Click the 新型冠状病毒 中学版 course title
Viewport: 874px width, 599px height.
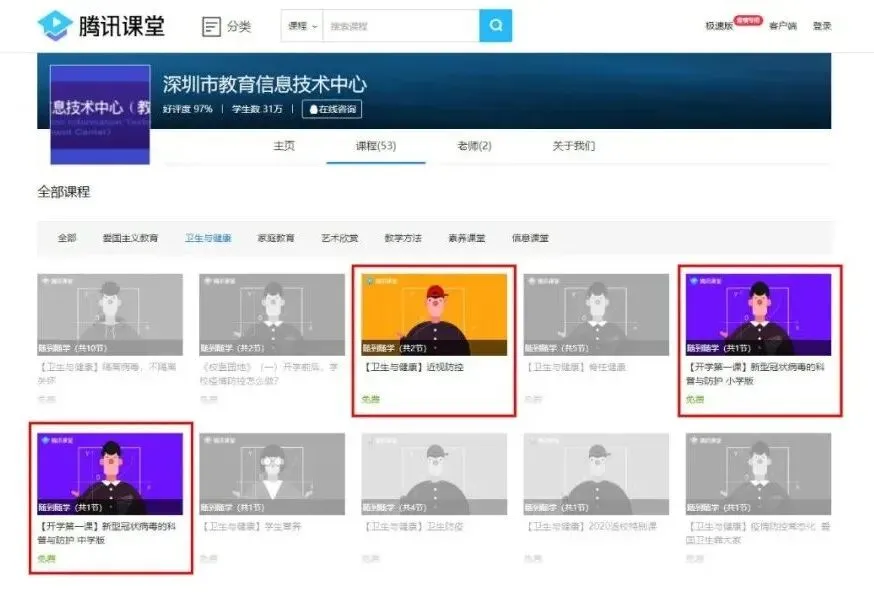[x=107, y=533]
